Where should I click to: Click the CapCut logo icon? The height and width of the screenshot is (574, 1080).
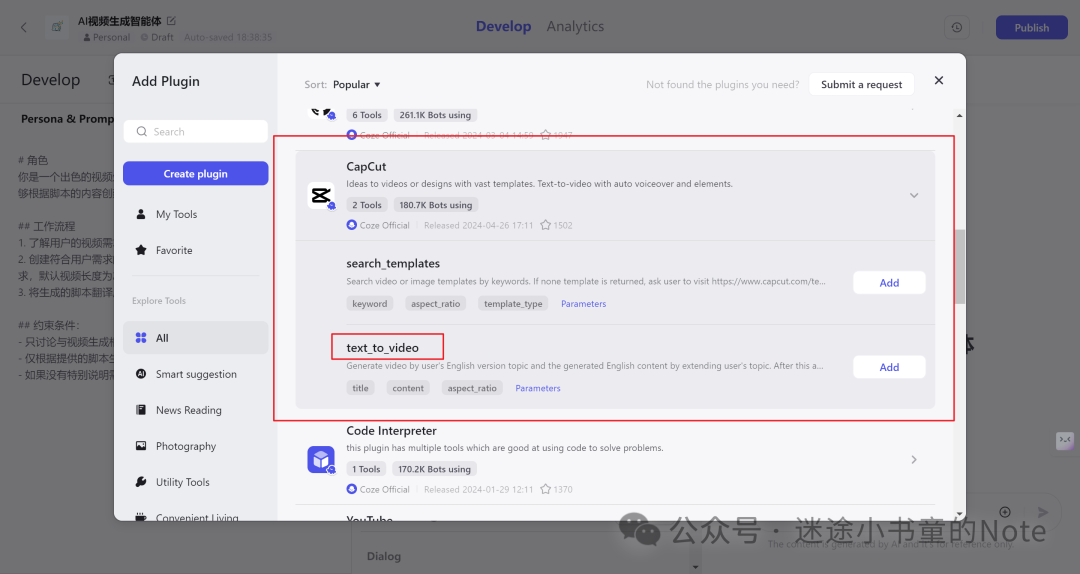click(x=320, y=196)
